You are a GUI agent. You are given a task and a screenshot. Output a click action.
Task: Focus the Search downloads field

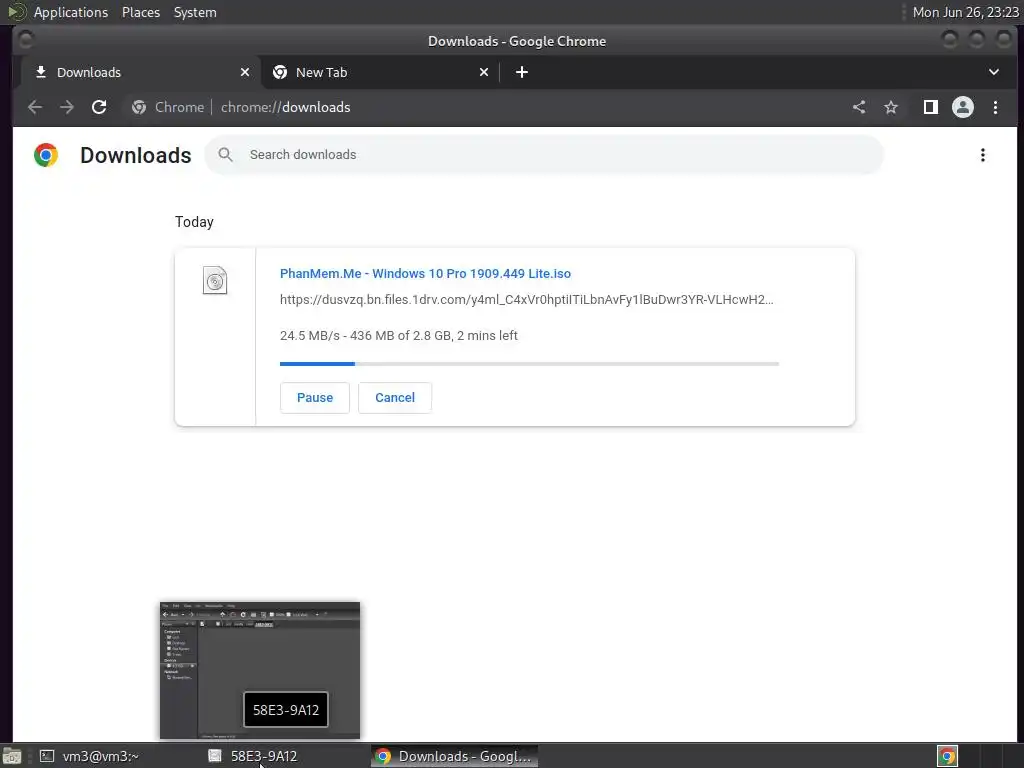[x=544, y=155]
